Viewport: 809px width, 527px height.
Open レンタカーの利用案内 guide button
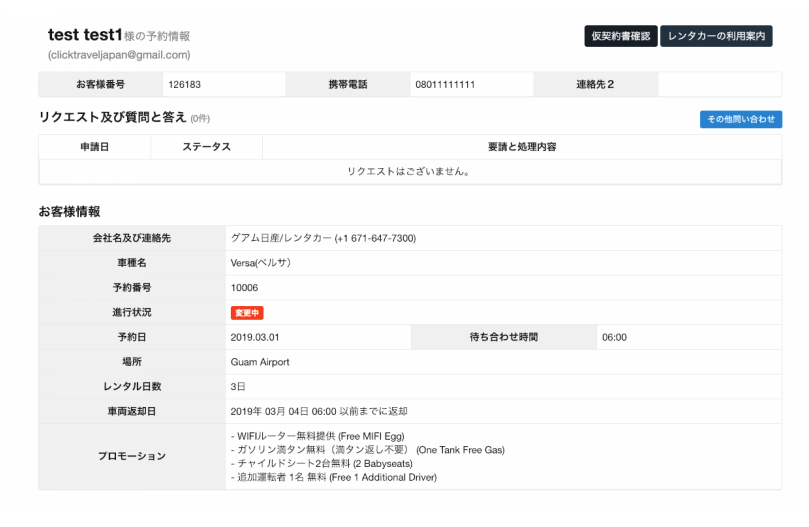(x=716, y=36)
